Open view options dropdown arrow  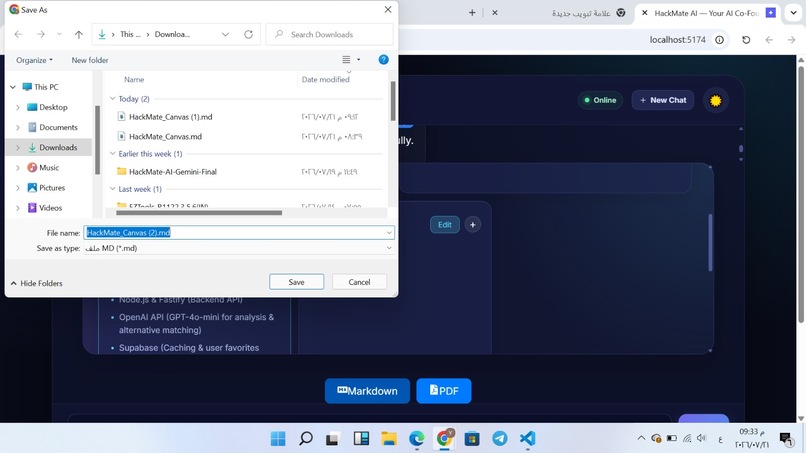359,60
